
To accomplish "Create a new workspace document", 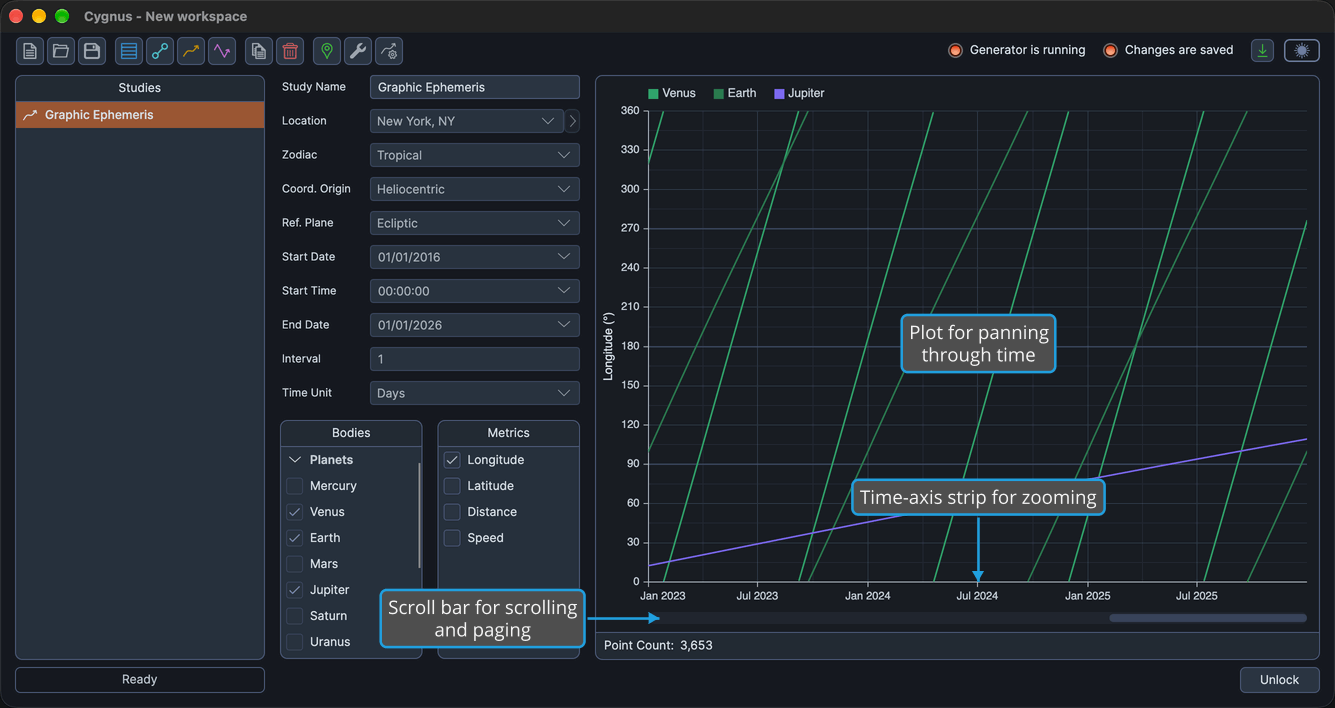I will [x=30, y=51].
